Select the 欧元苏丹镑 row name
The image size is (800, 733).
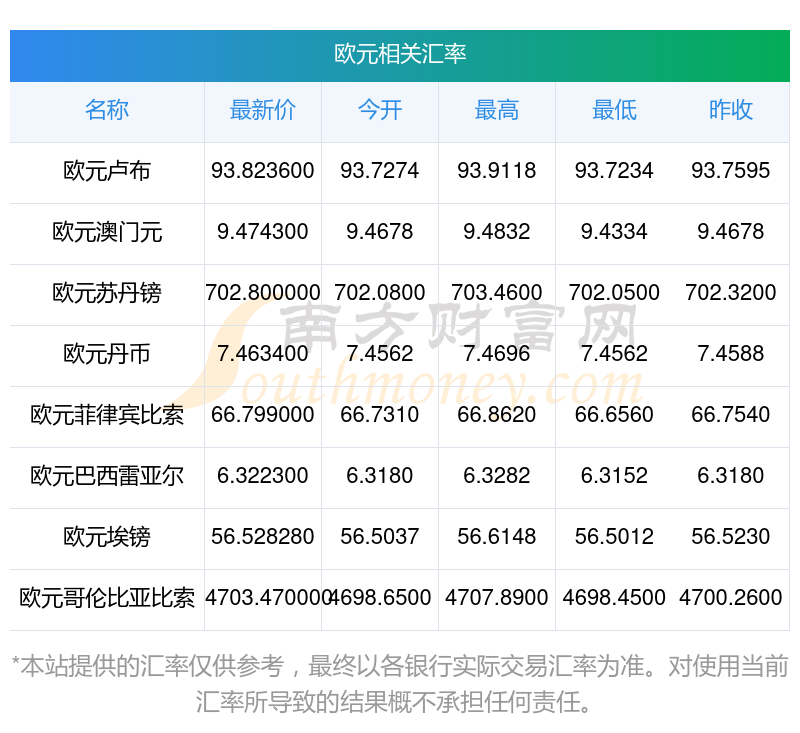pyautogui.click(x=107, y=293)
